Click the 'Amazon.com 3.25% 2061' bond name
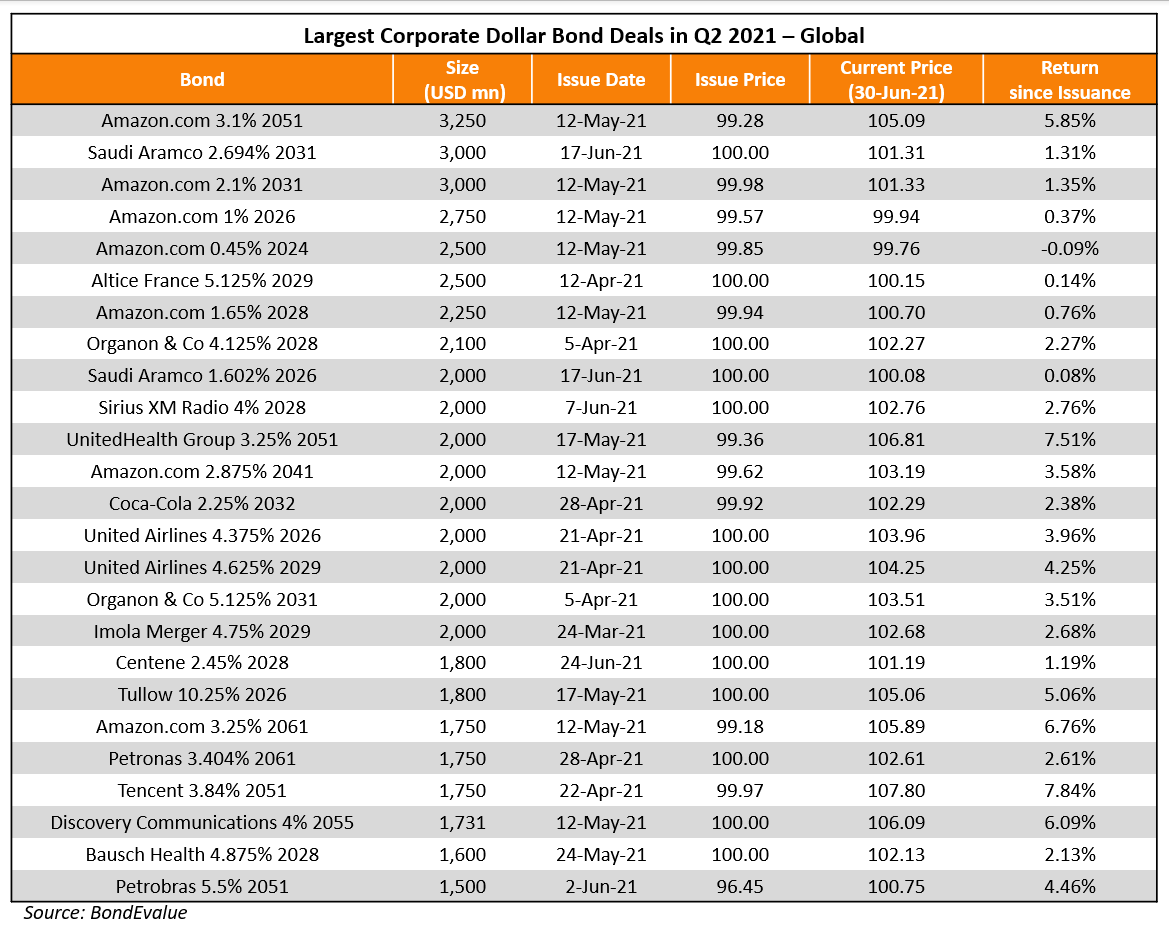The height and width of the screenshot is (926, 1169). pyautogui.click(x=202, y=727)
